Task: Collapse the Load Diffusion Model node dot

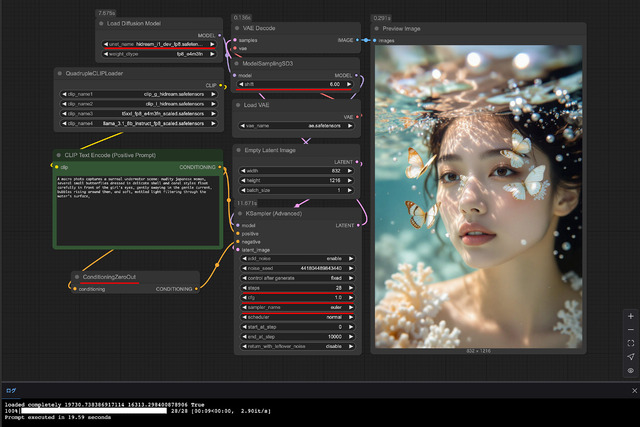Action: 99,23
